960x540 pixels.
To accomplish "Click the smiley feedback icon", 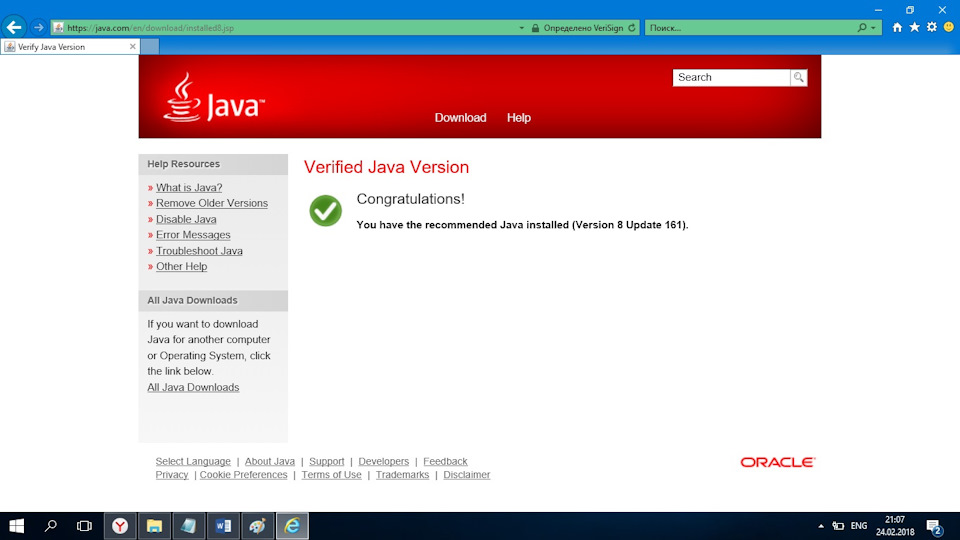I will tap(948, 28).
